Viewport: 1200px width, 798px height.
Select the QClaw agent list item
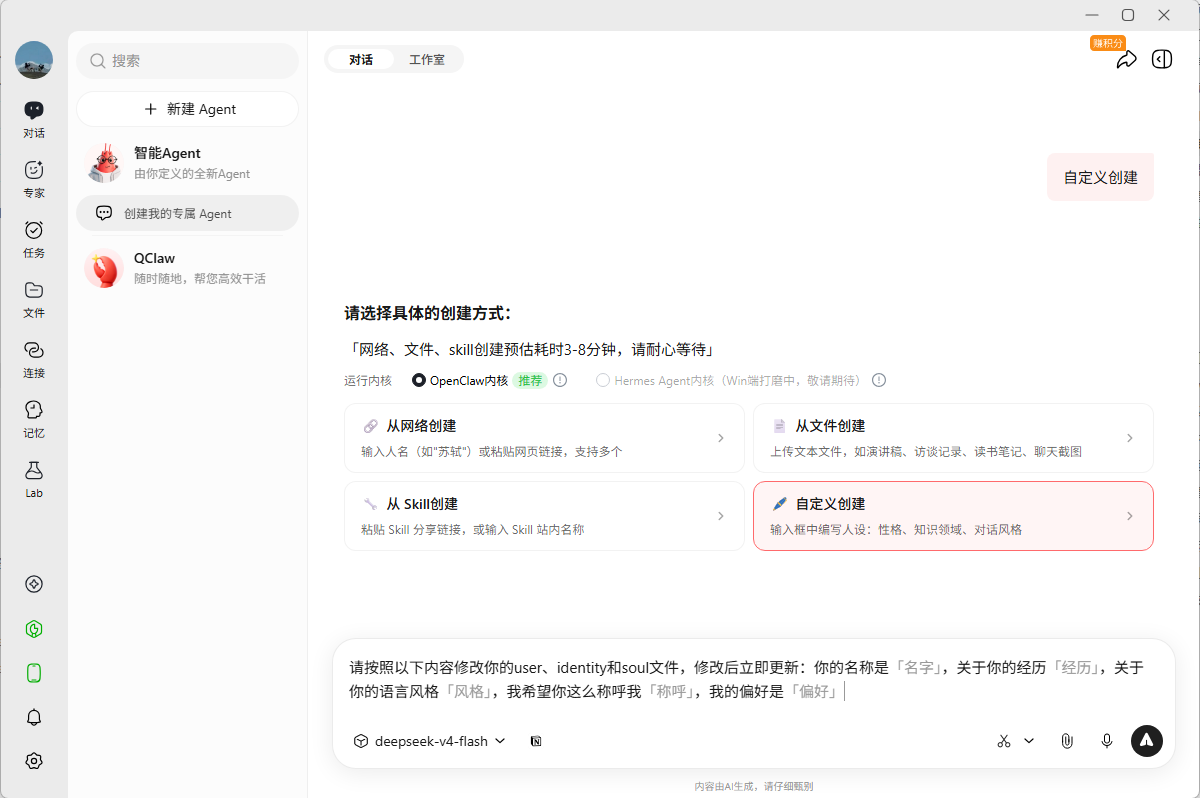click(188, 268)
